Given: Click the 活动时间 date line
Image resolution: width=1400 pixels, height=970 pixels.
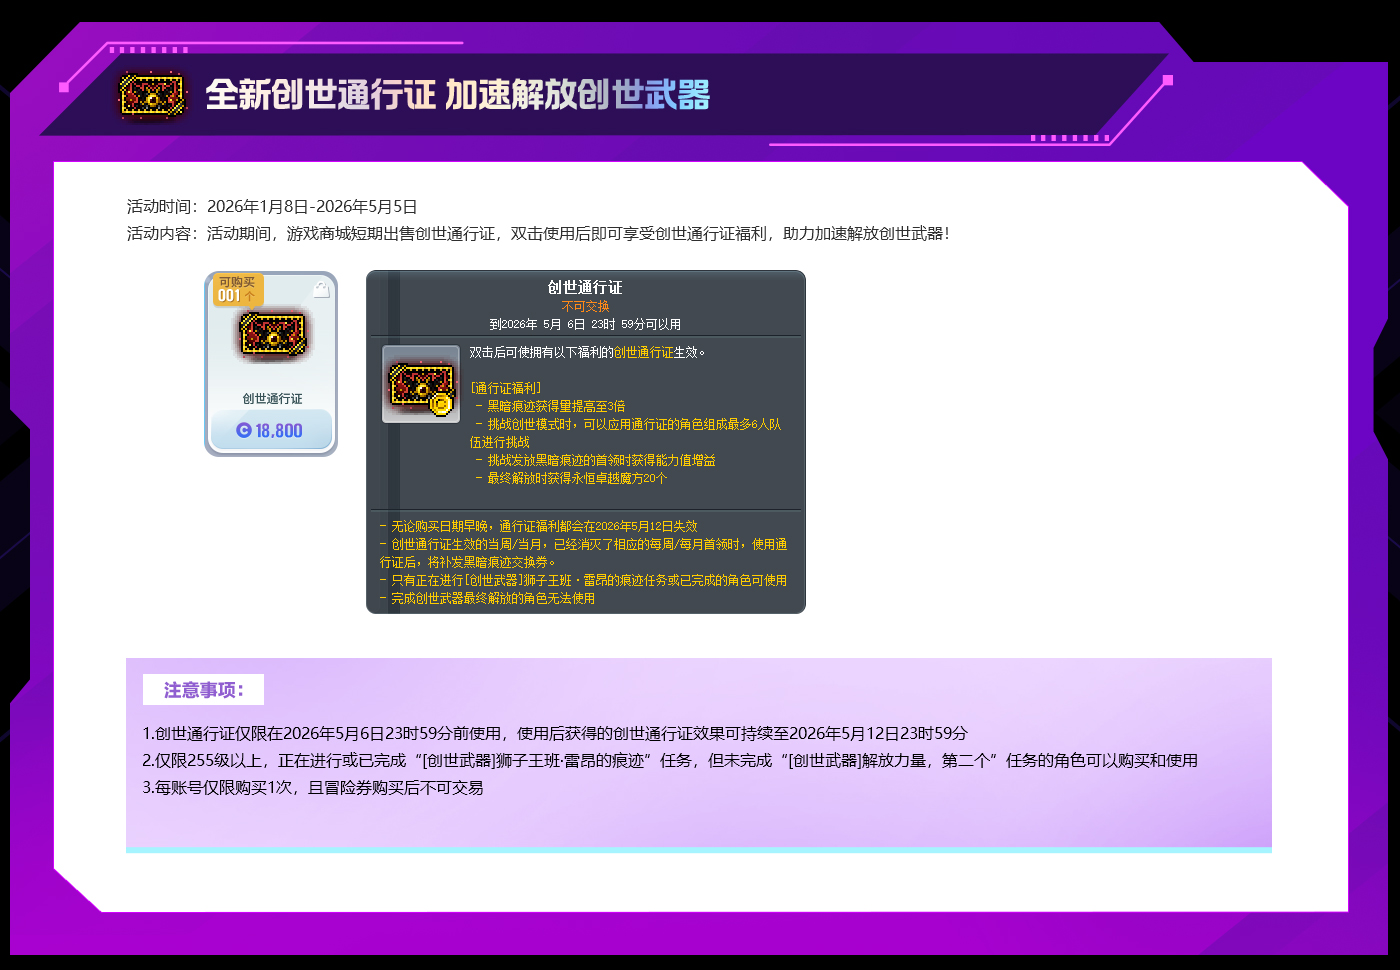Looking at the screenshot, I should pyautogui.click(x=272, y=207).
